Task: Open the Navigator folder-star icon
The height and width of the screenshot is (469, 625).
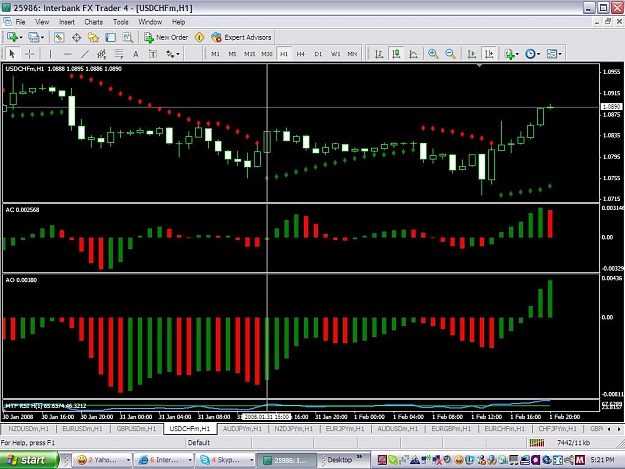Action: tap(93, 37)
